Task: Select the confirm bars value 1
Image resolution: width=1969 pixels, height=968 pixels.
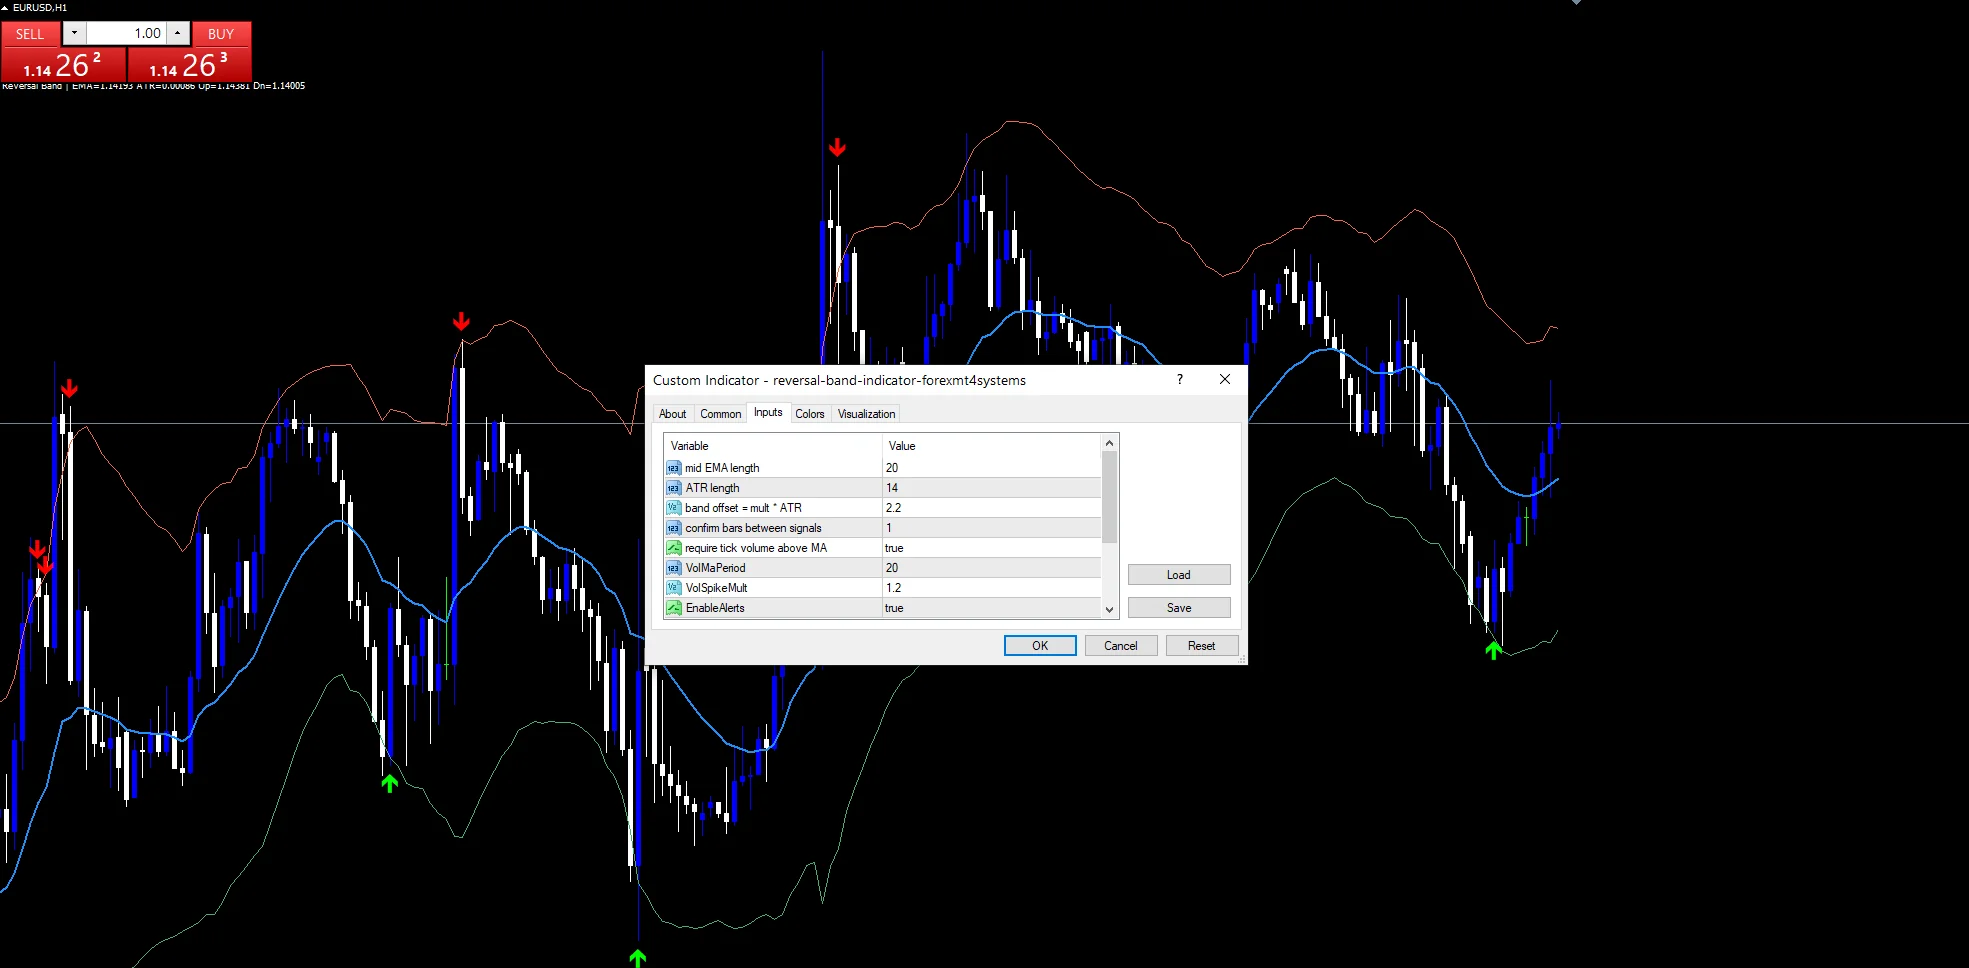Action: point(991,528)
